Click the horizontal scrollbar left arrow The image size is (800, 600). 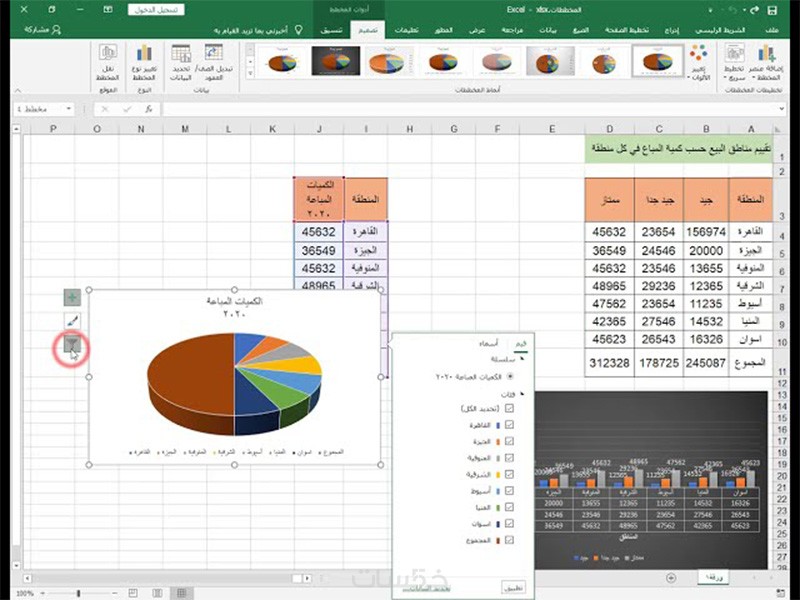[27, 578]
